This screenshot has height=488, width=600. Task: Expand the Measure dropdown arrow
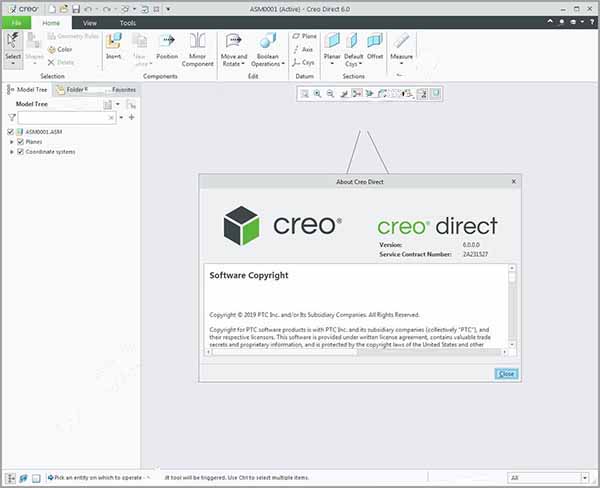401,64
